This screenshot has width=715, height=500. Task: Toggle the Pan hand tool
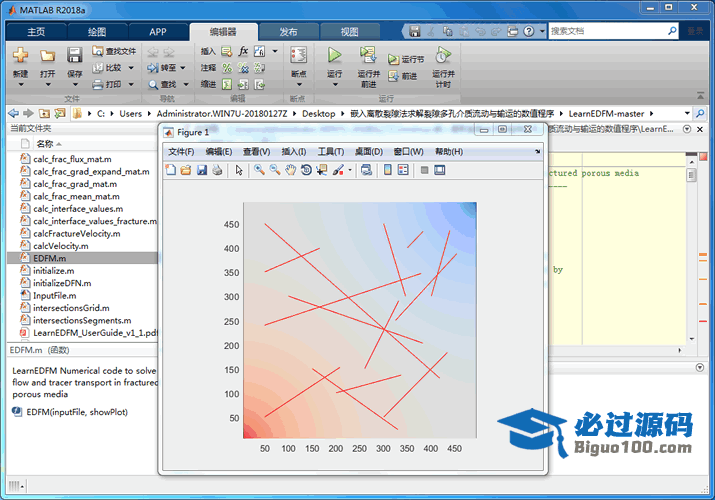pos(290,170)
